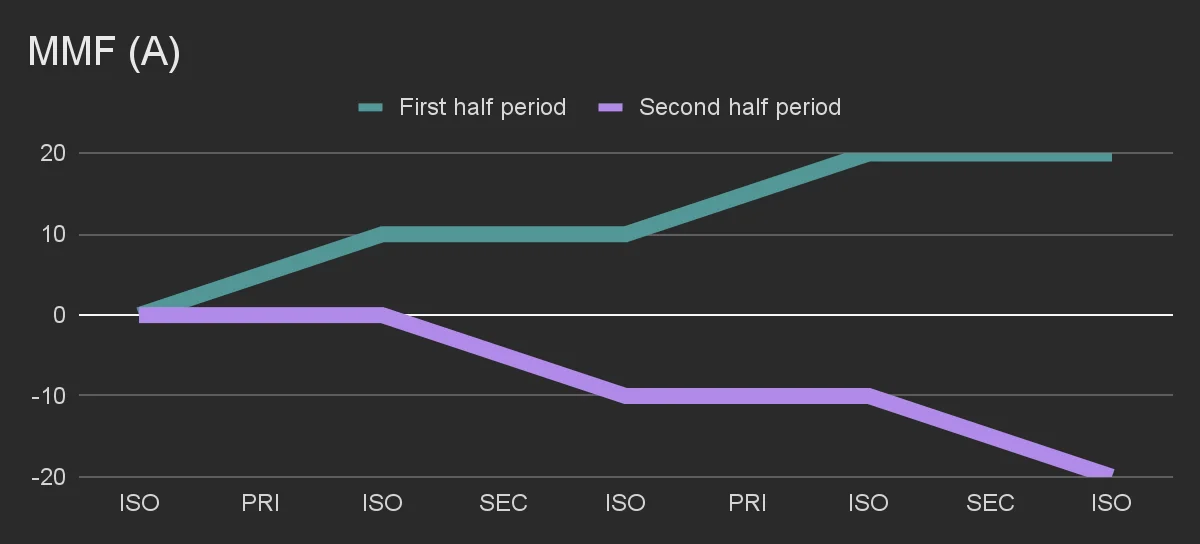Image resolution: width=1200 pixels, height=544 pixels.
Task: Click the chart title MMF (A)
Action: pos(104,53)
